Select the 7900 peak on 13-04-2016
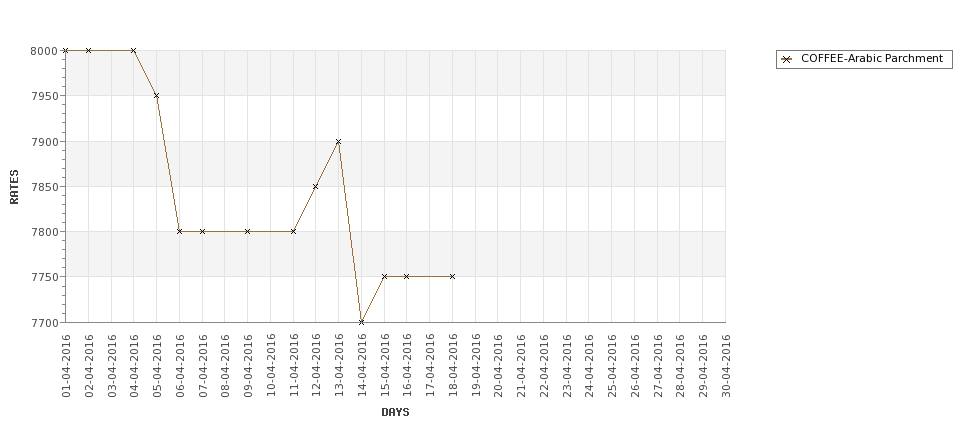 point(338,142)
